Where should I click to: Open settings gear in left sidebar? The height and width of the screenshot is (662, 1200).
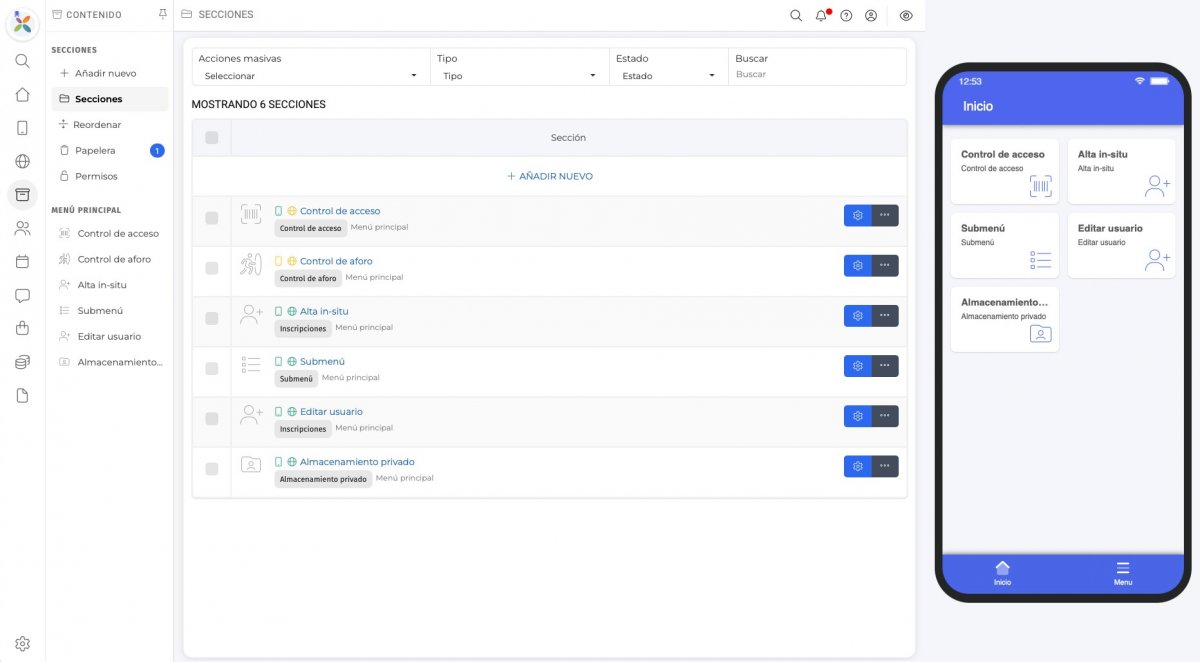(22, 643)
